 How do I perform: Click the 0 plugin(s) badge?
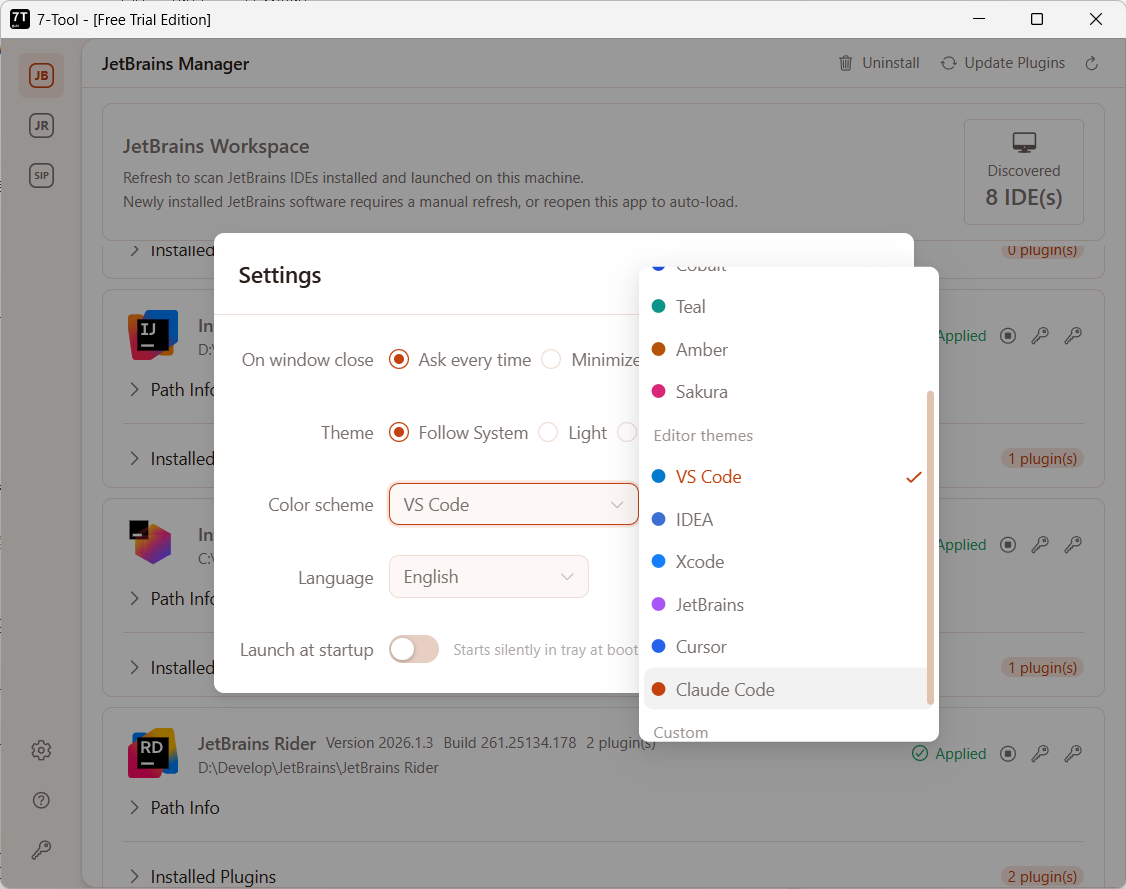click(1042, 251)
